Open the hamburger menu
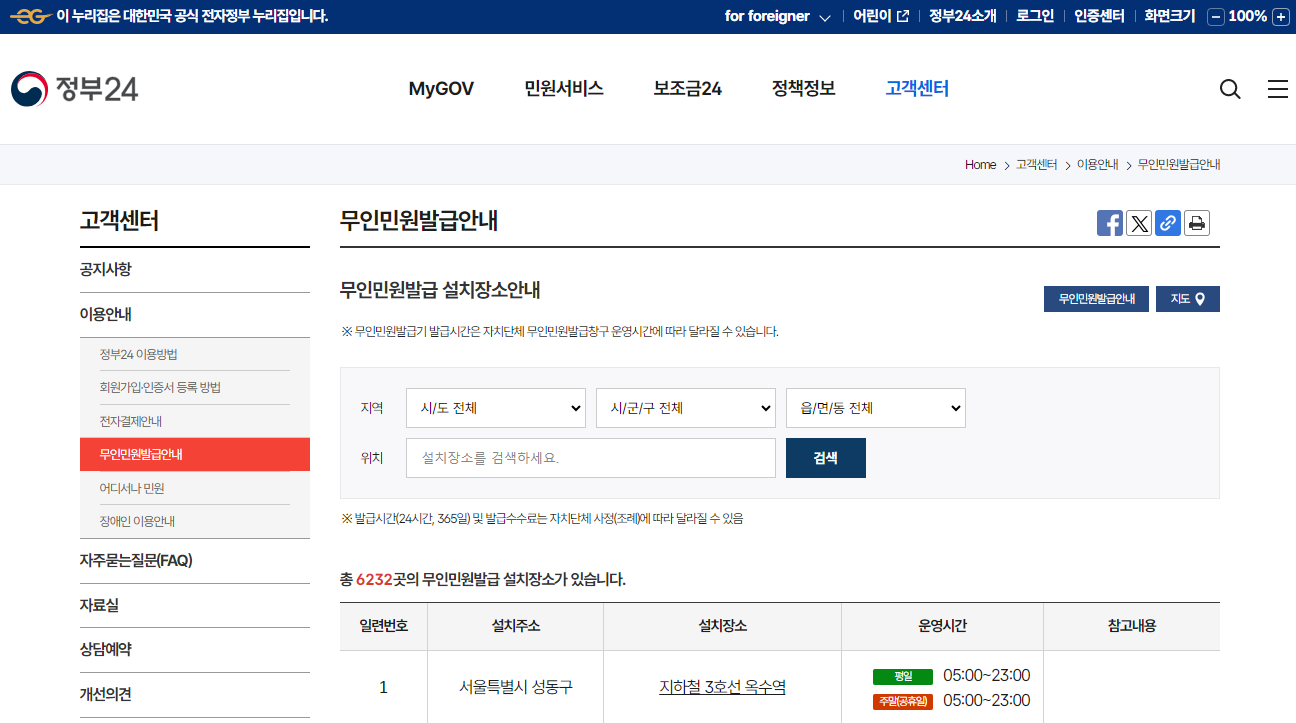This screenshot has width=1296, height=723. [x=1277, y=89]
